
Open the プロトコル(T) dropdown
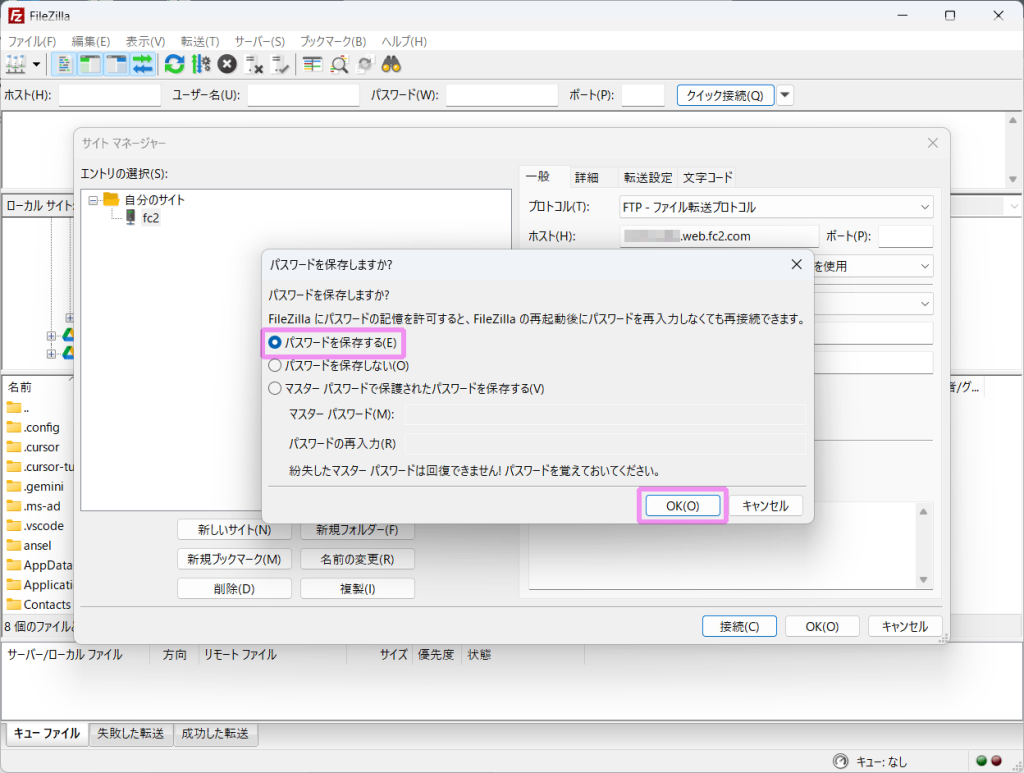click(776, 207)
